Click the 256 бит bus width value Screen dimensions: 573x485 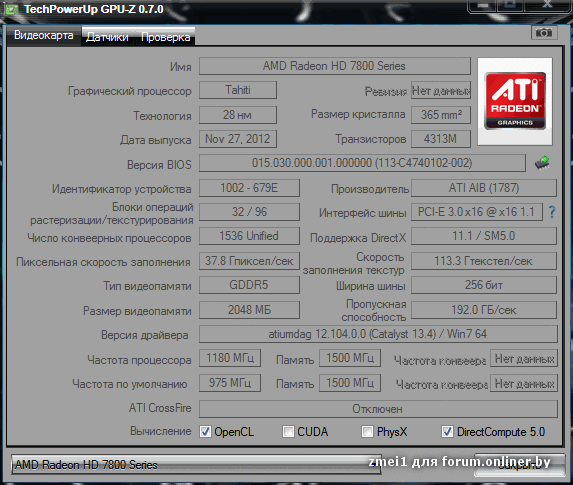484,285
